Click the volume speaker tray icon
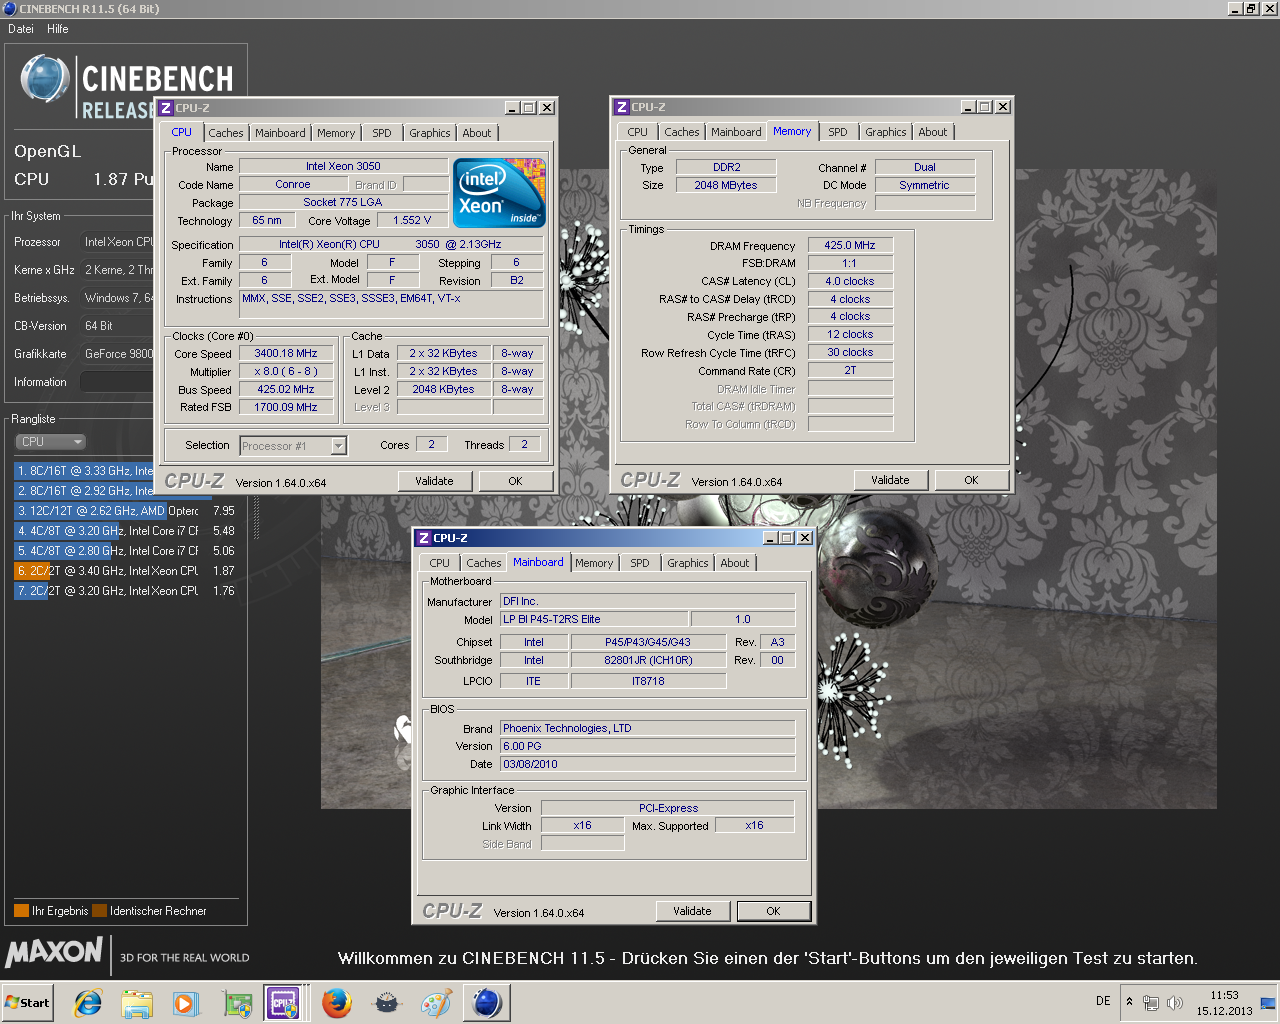The width and height of the screenshot is (1280, 1024). click(x=1175, y=1002)
